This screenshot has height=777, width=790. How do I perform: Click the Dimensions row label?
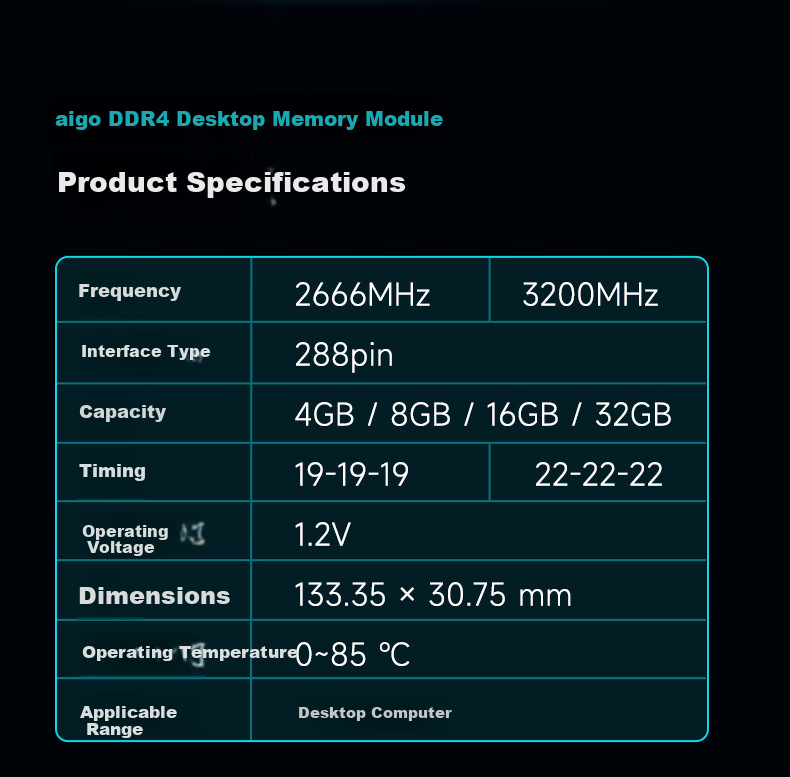(x=154, y=596)
